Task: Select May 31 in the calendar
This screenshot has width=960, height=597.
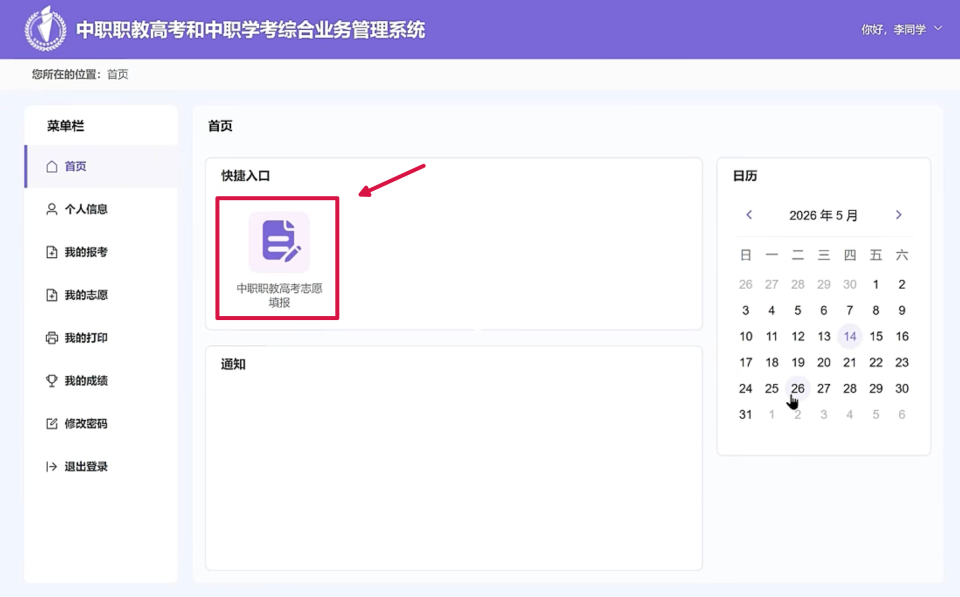Action: click(746, 415)
